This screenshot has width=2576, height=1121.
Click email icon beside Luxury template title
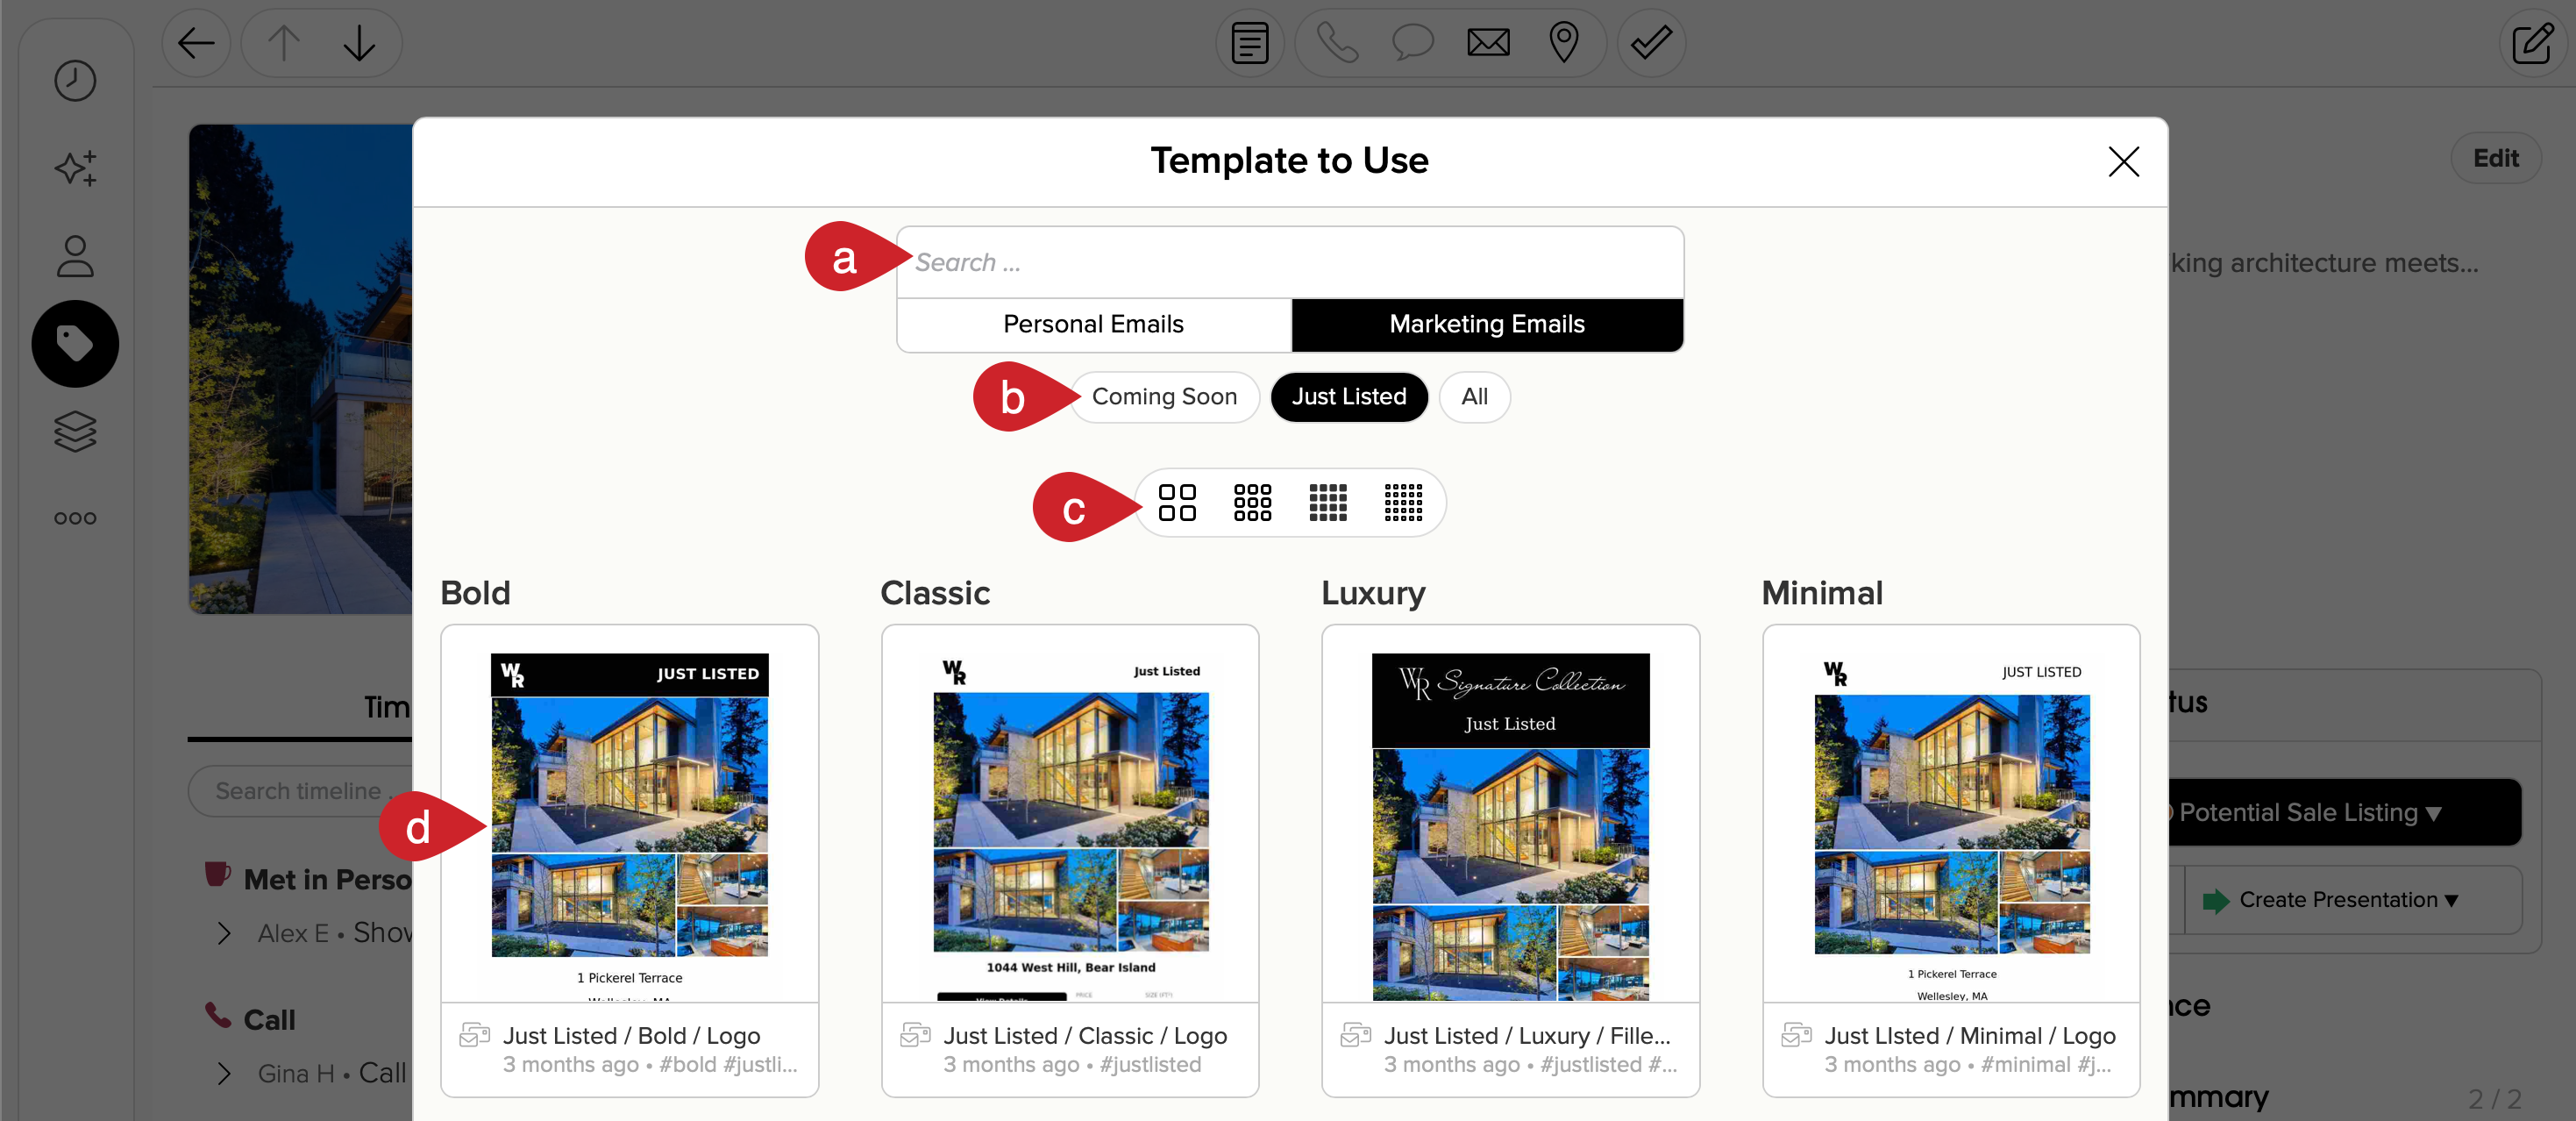pyautogui.click(x=1355, y=1035)
